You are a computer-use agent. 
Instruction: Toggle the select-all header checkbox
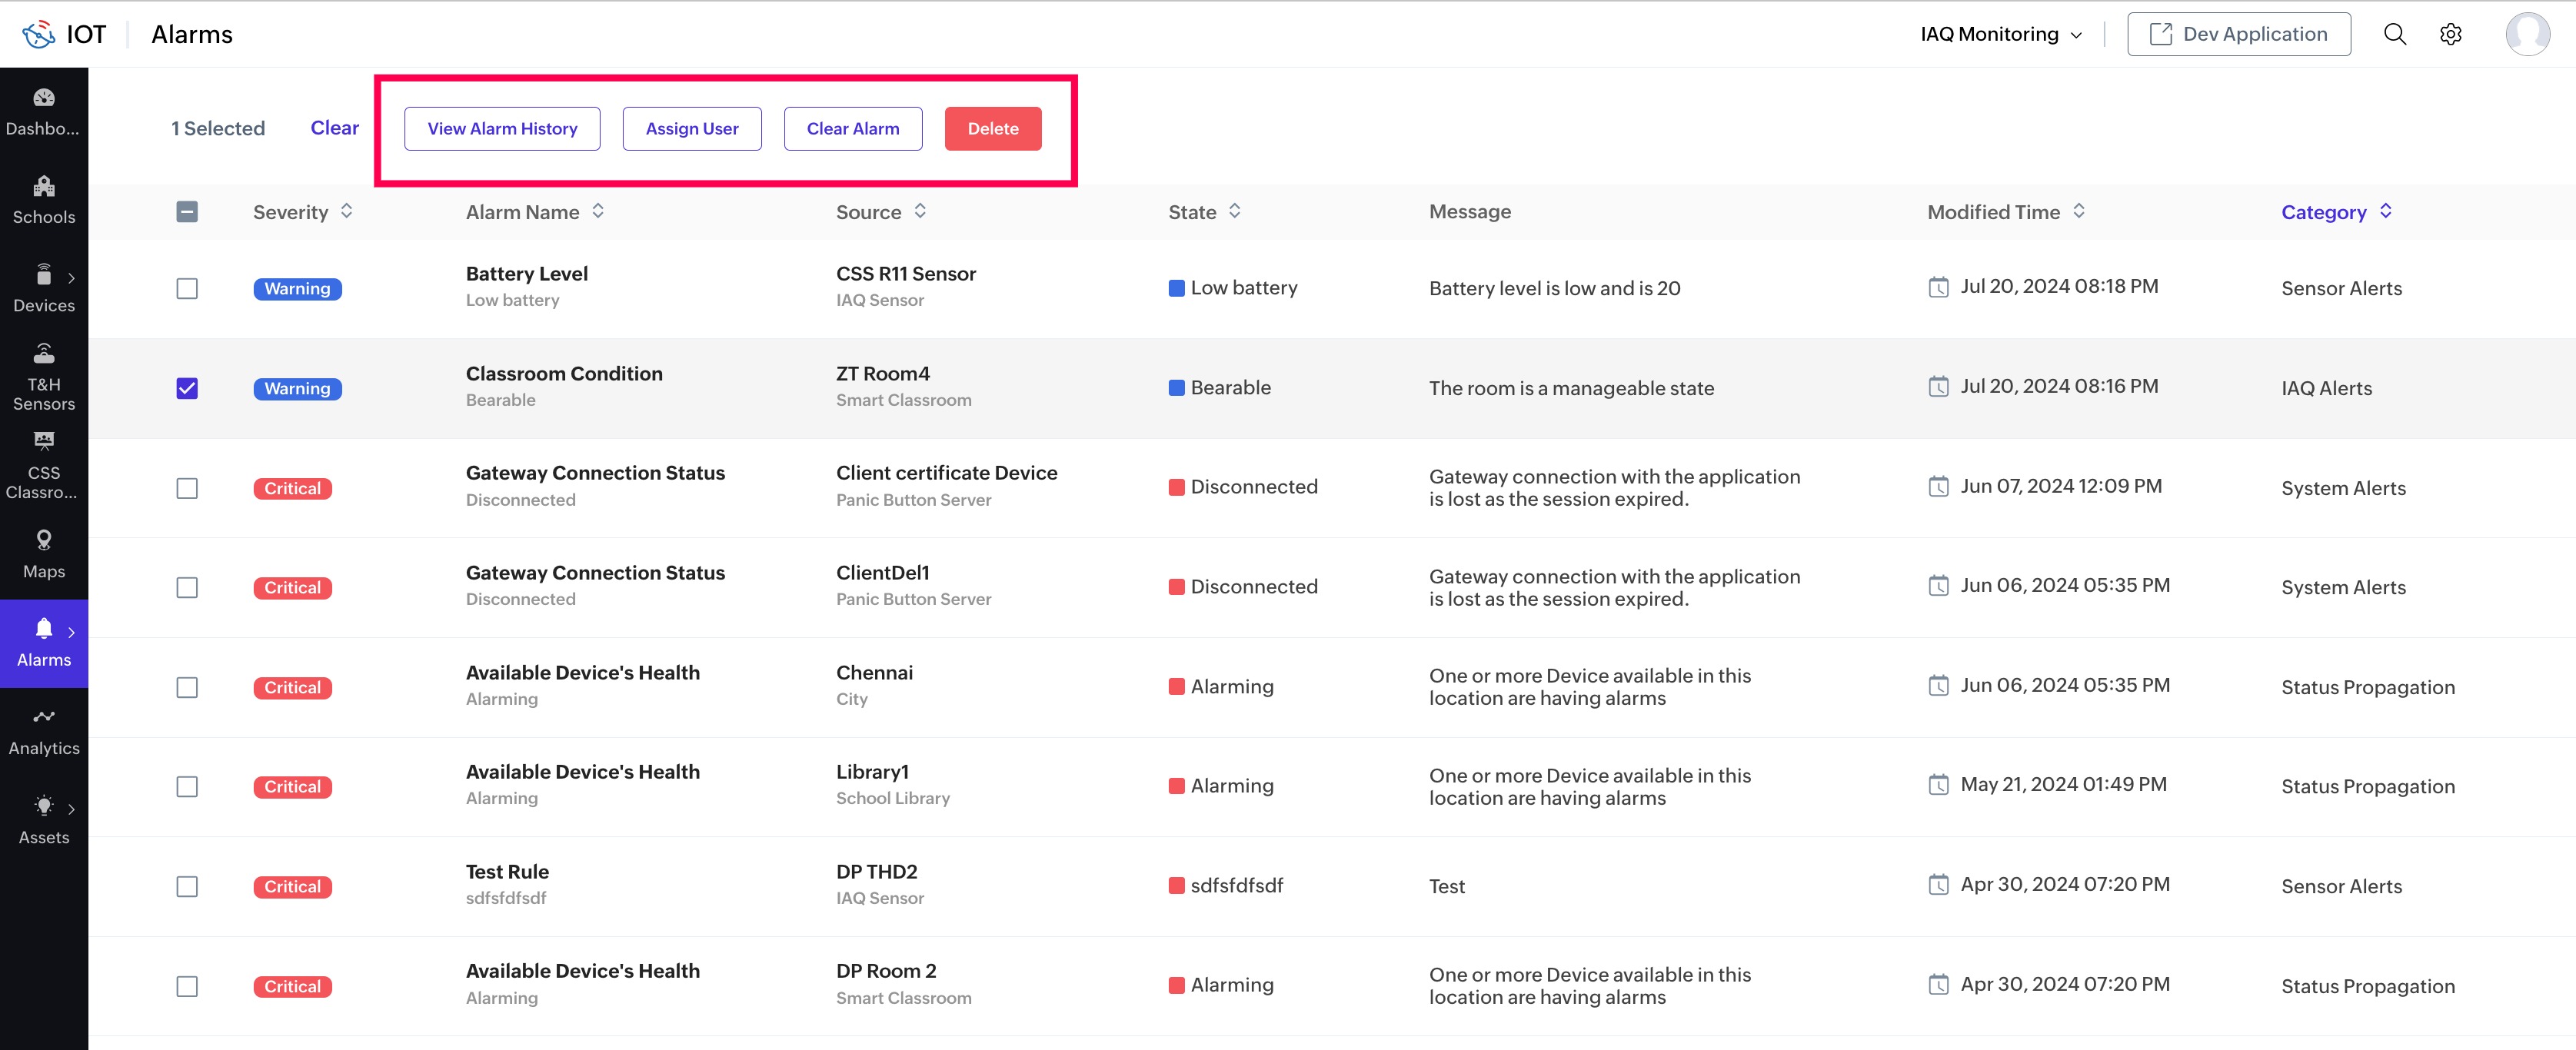pyautogui.click(x=187, y=212)
